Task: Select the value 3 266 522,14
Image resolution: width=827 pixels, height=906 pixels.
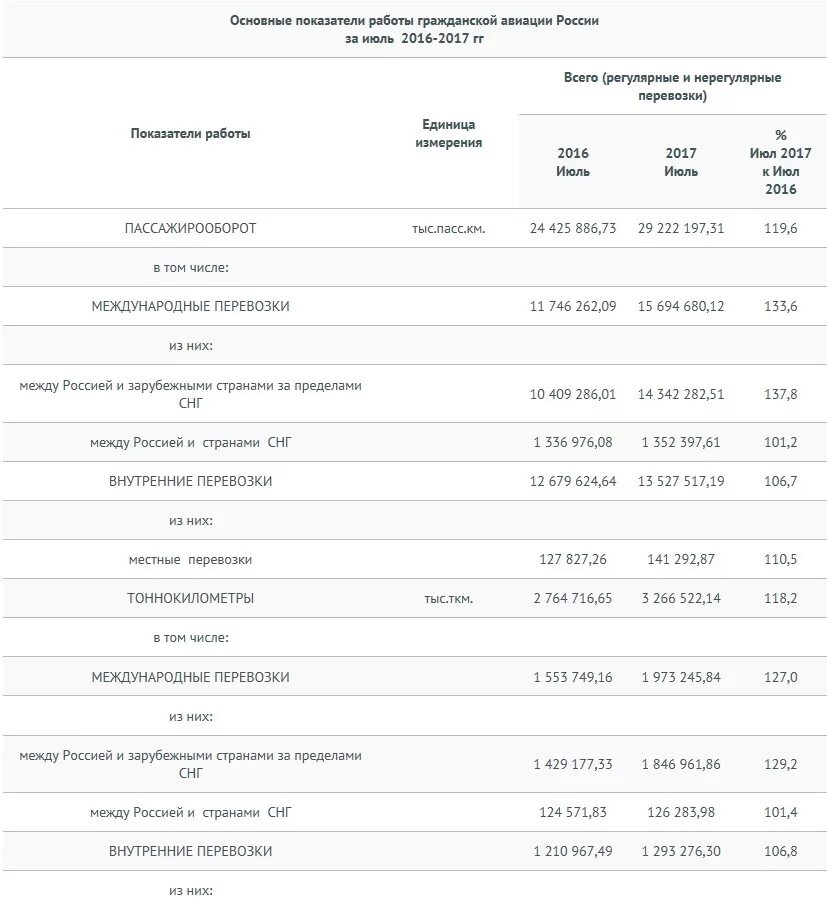Action: click(681, 598)
